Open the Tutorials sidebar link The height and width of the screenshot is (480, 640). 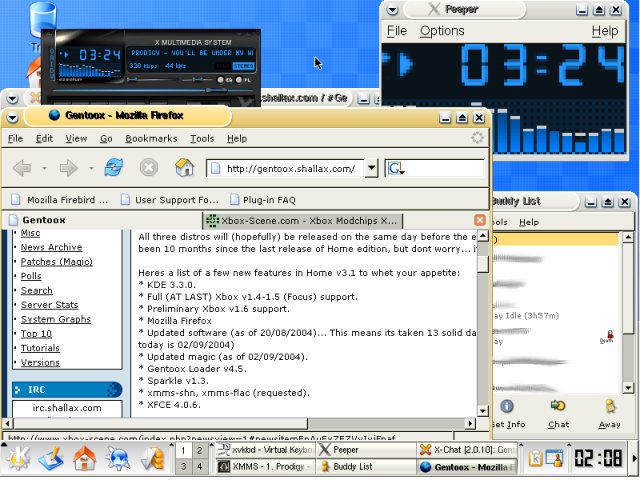(x=40, y=348)
